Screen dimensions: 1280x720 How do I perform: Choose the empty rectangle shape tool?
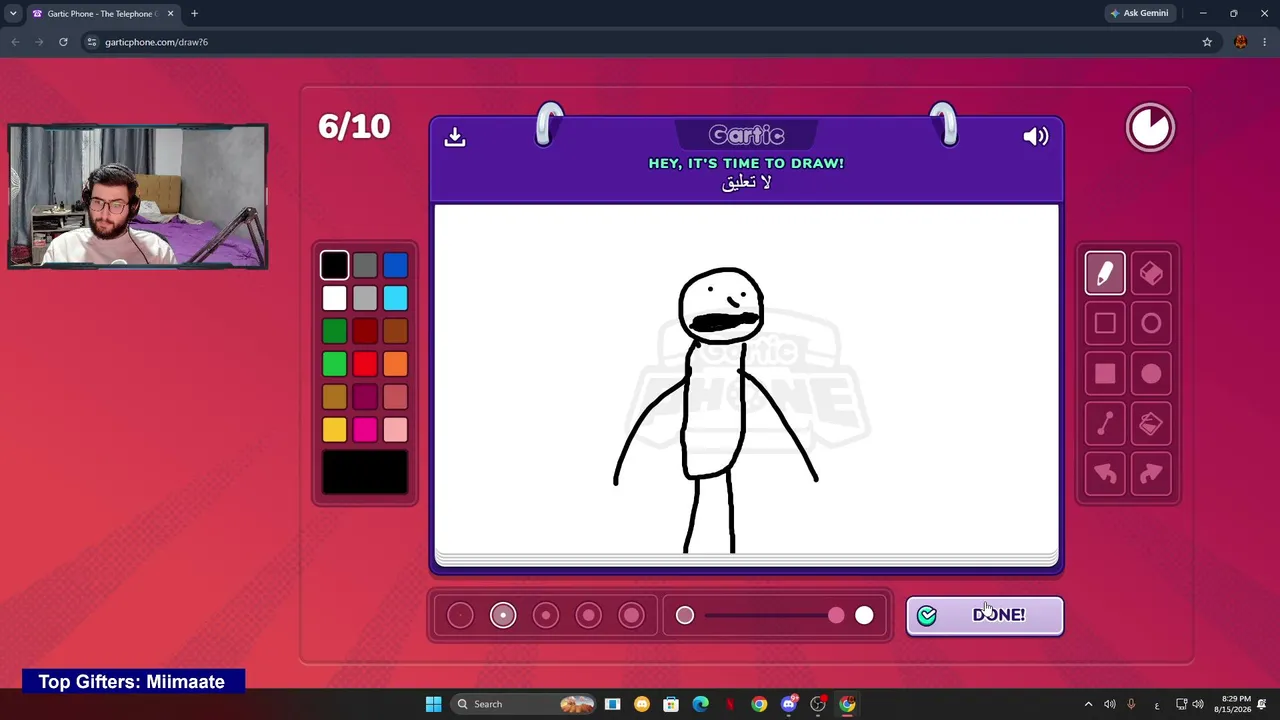click(x=1105, y=323)
